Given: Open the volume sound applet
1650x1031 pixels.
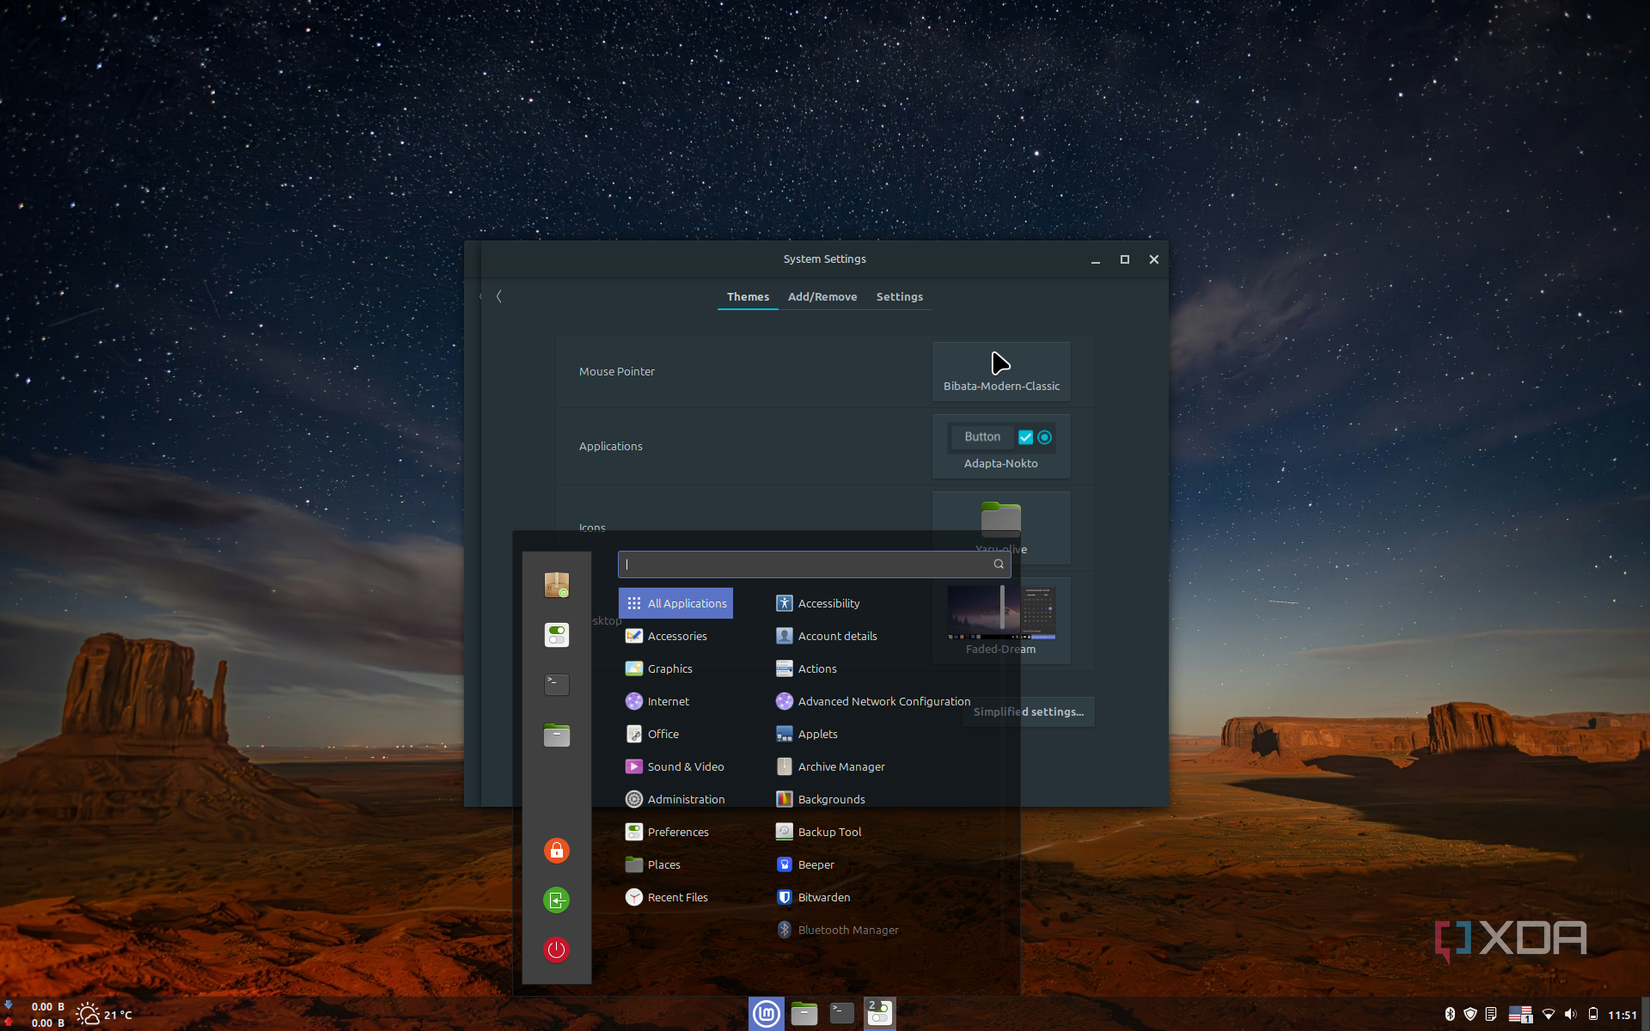Looking at the screenshot, I should pyautogui.click(x=1570, y=1015).
